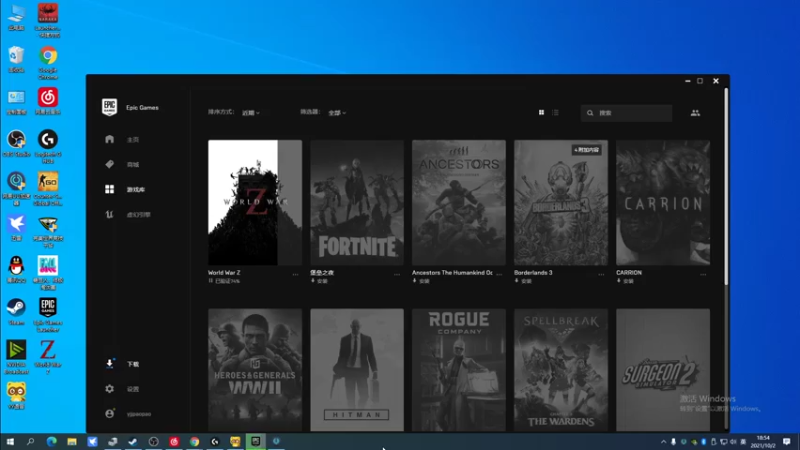Open Fall Guys desktop shortcut
Viewport: 800px width, 450px height.
(48, 273)
